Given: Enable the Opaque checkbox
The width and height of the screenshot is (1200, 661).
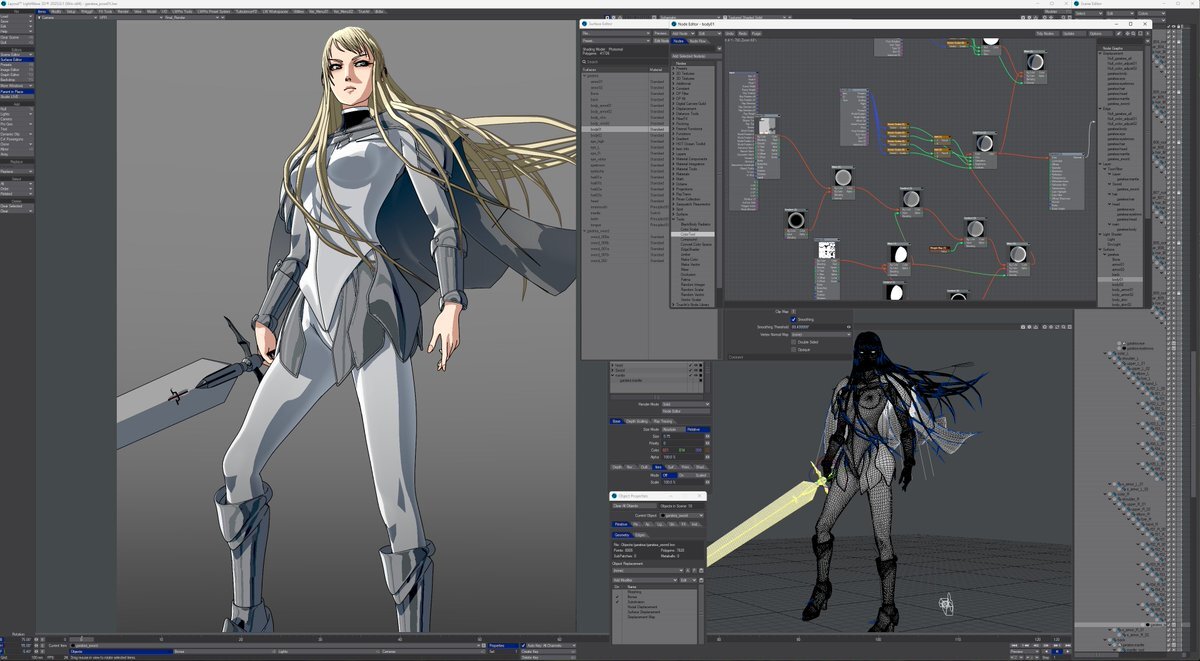Looking at the screenshot, I should (x=793, y=349).
